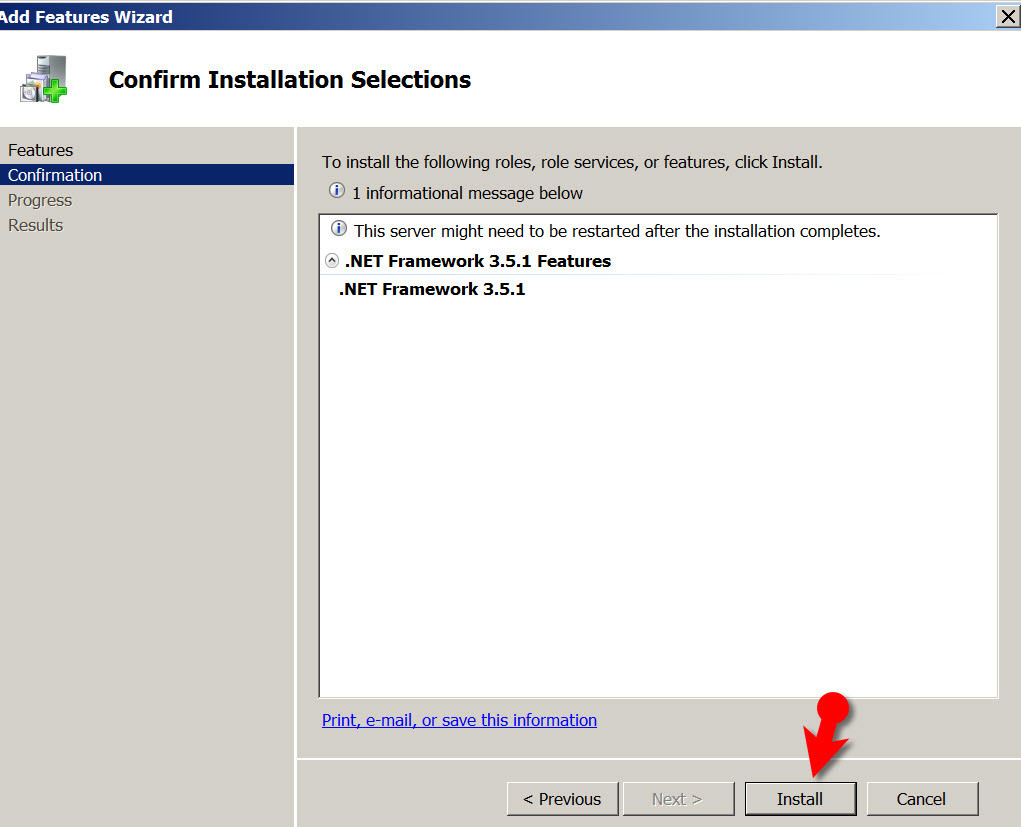Viewport: 1021px width, 827px height.
Task: Click info icon beside '1 informational message below'
Action: 337,191
